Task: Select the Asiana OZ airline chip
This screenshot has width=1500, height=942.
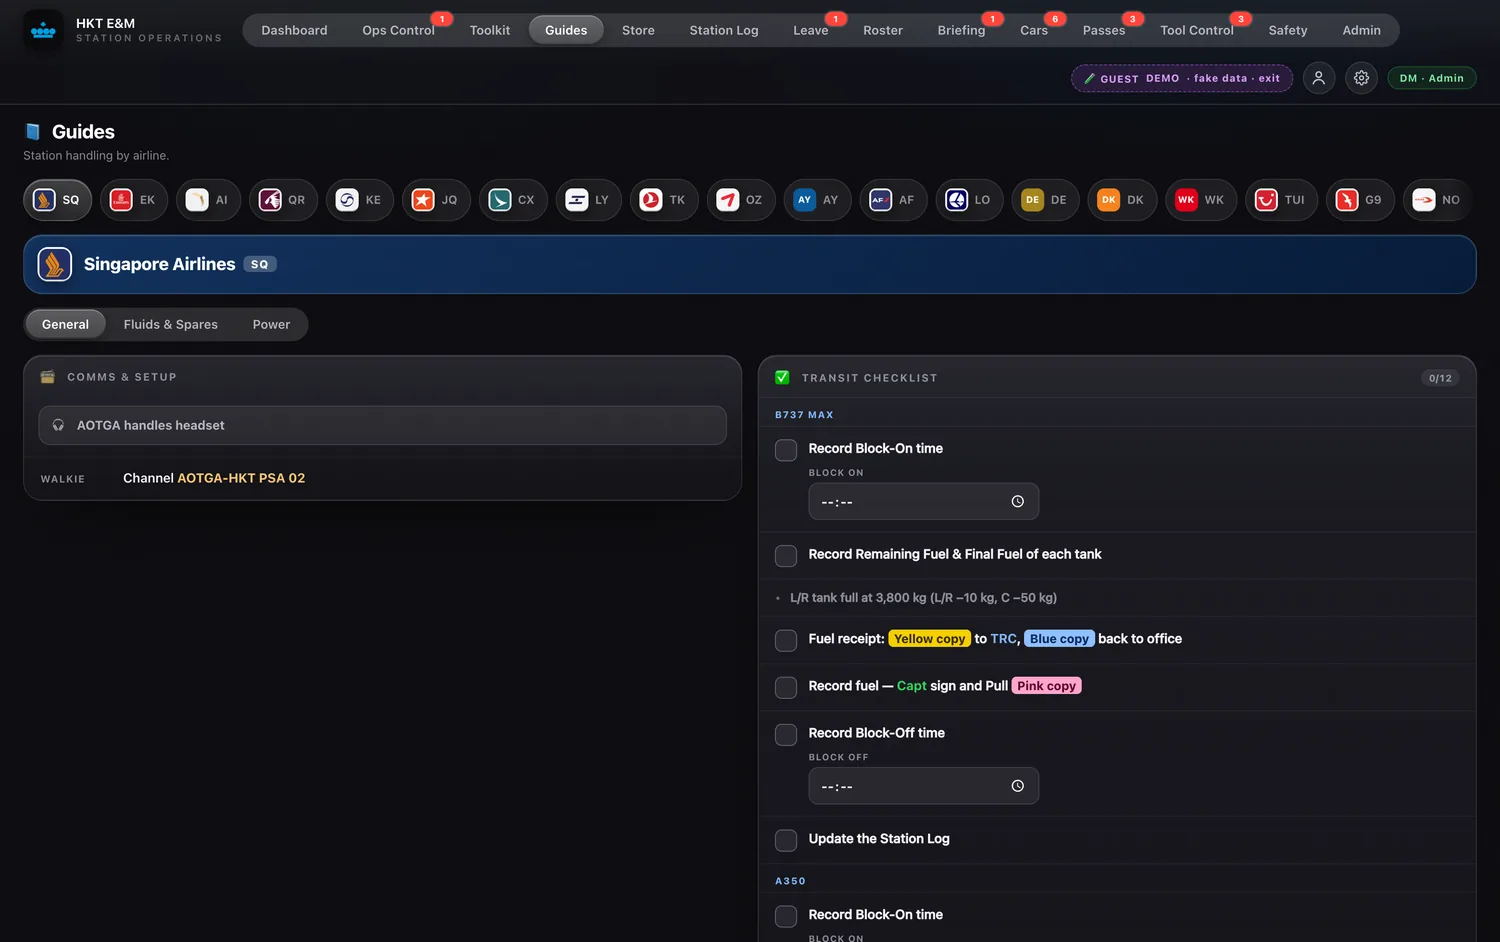Action: pos(741,200)
